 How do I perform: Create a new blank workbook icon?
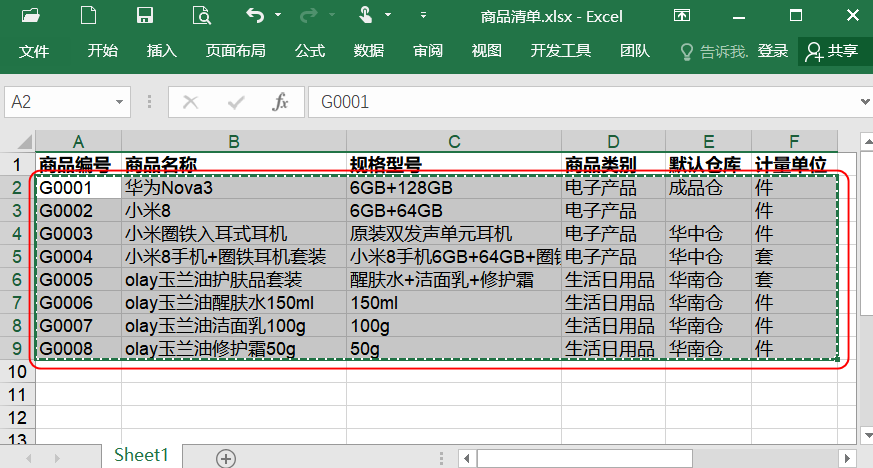point(89,16)
